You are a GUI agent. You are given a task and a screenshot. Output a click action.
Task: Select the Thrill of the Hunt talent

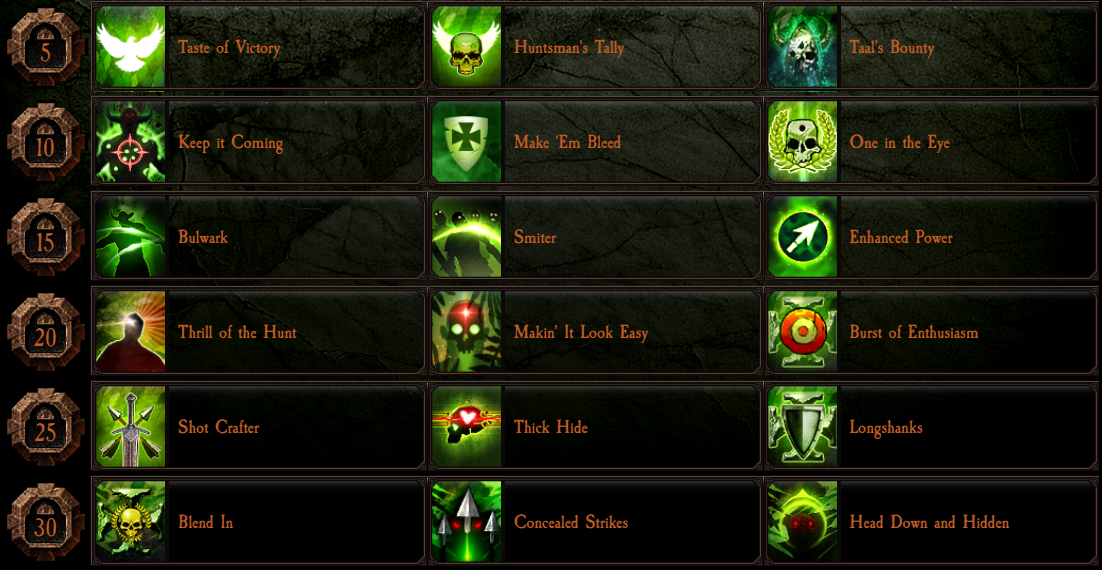[x=258, y=332]
